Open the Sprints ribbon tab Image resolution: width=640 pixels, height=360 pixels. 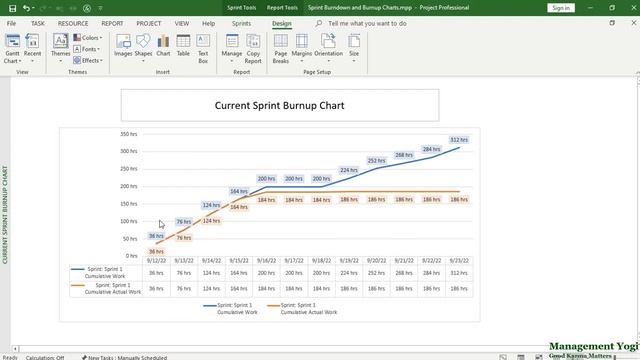point(241,23)
